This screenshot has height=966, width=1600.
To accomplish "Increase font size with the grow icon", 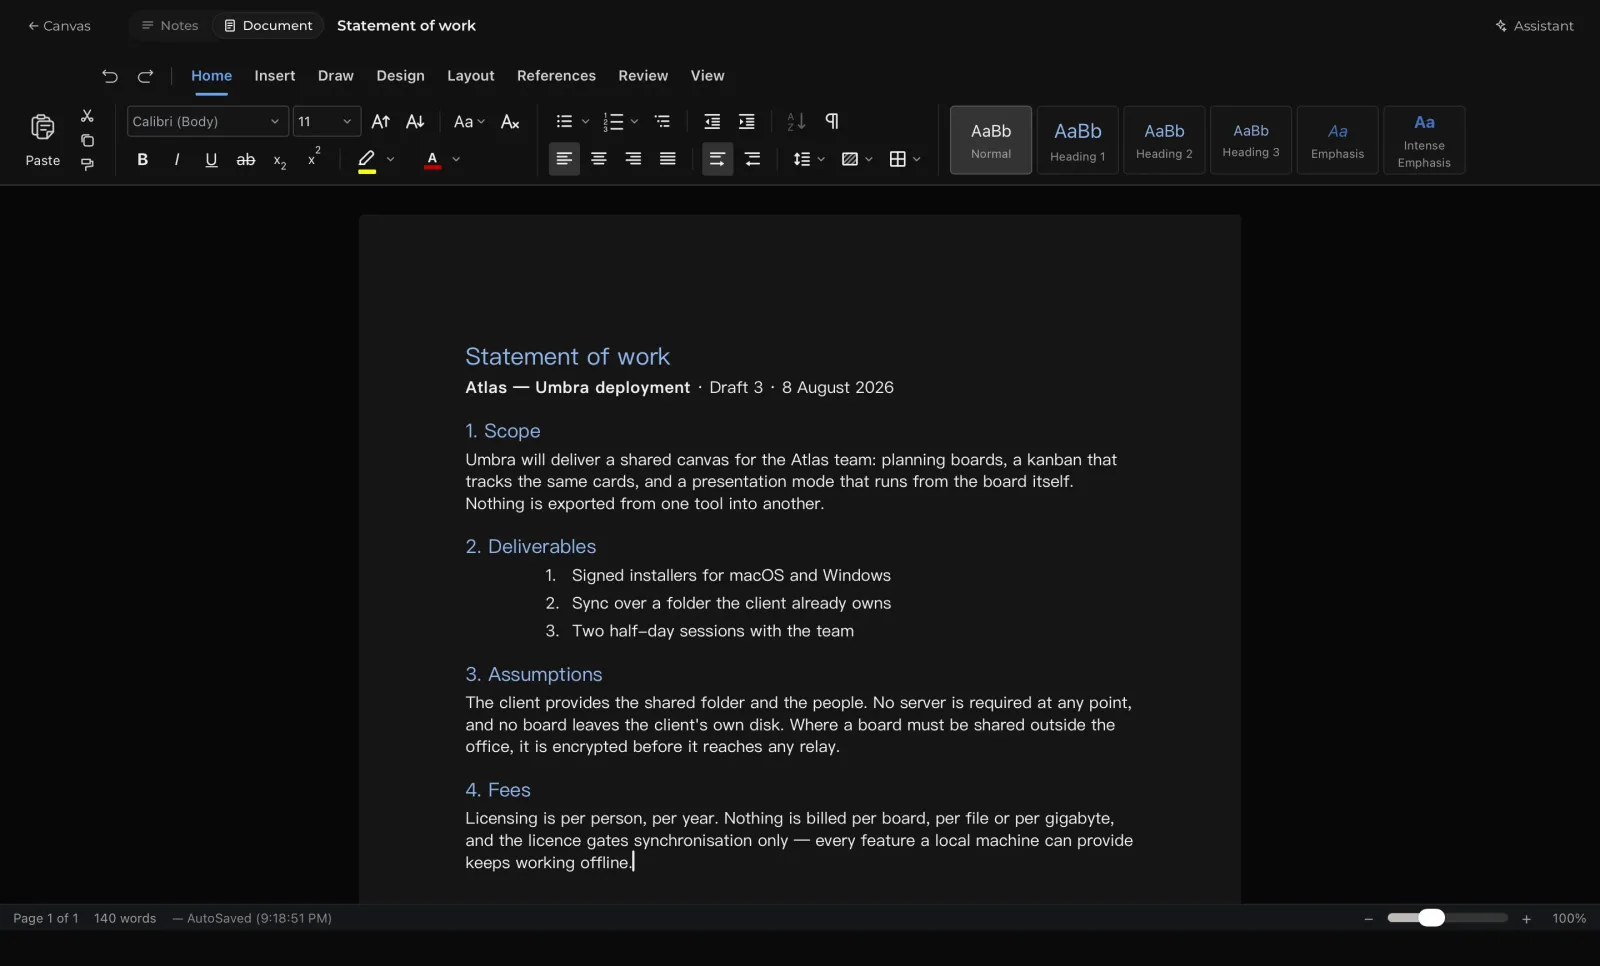I will (x=380, y=122).
